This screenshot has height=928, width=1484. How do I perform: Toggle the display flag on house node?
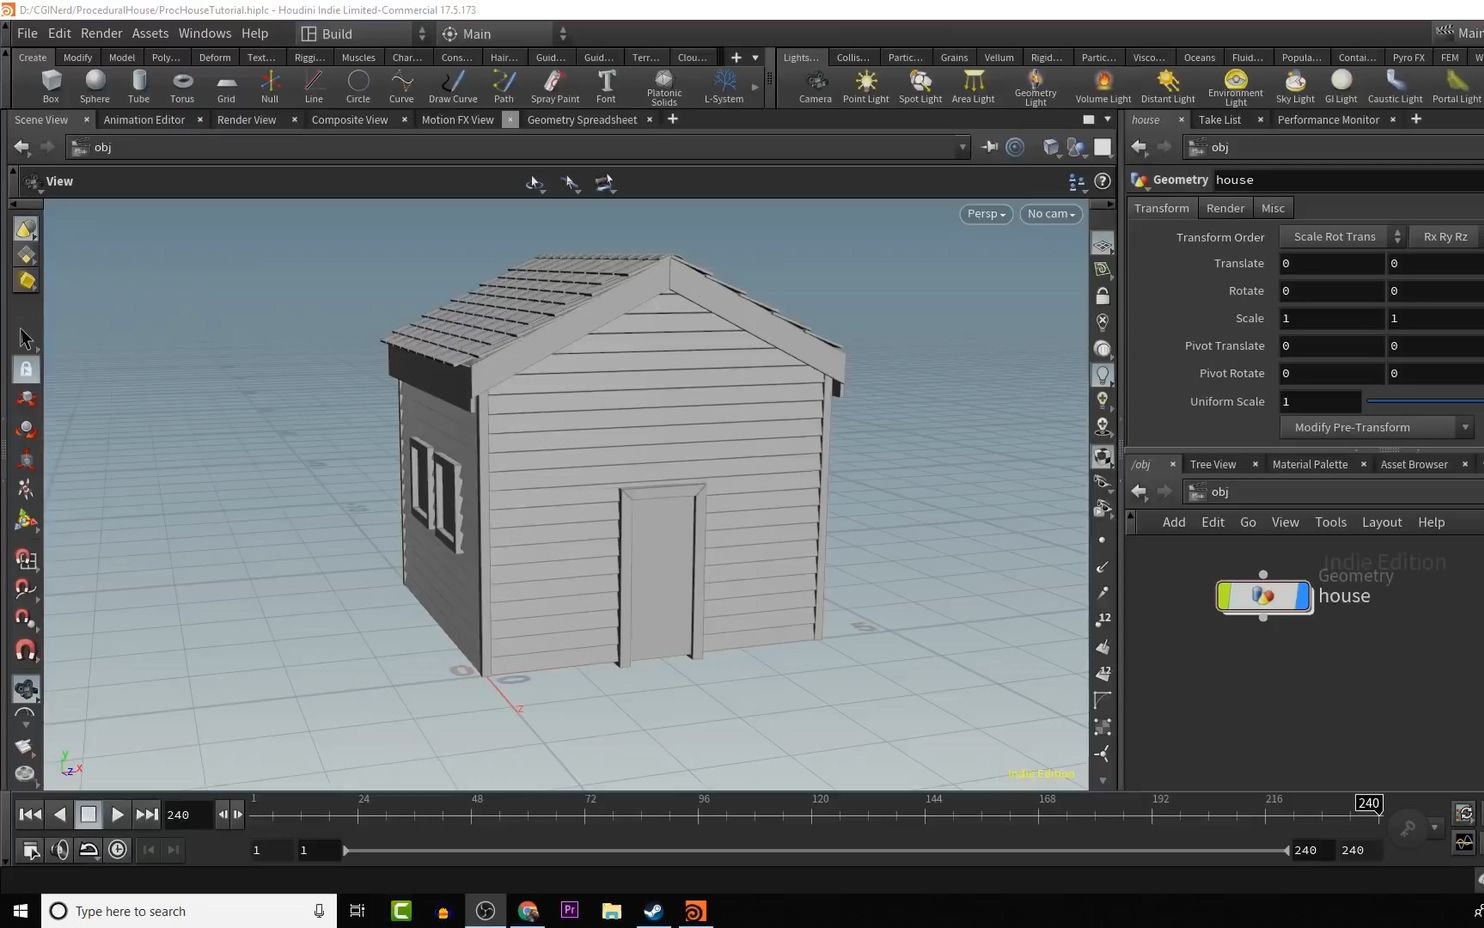pos(1301,596)
